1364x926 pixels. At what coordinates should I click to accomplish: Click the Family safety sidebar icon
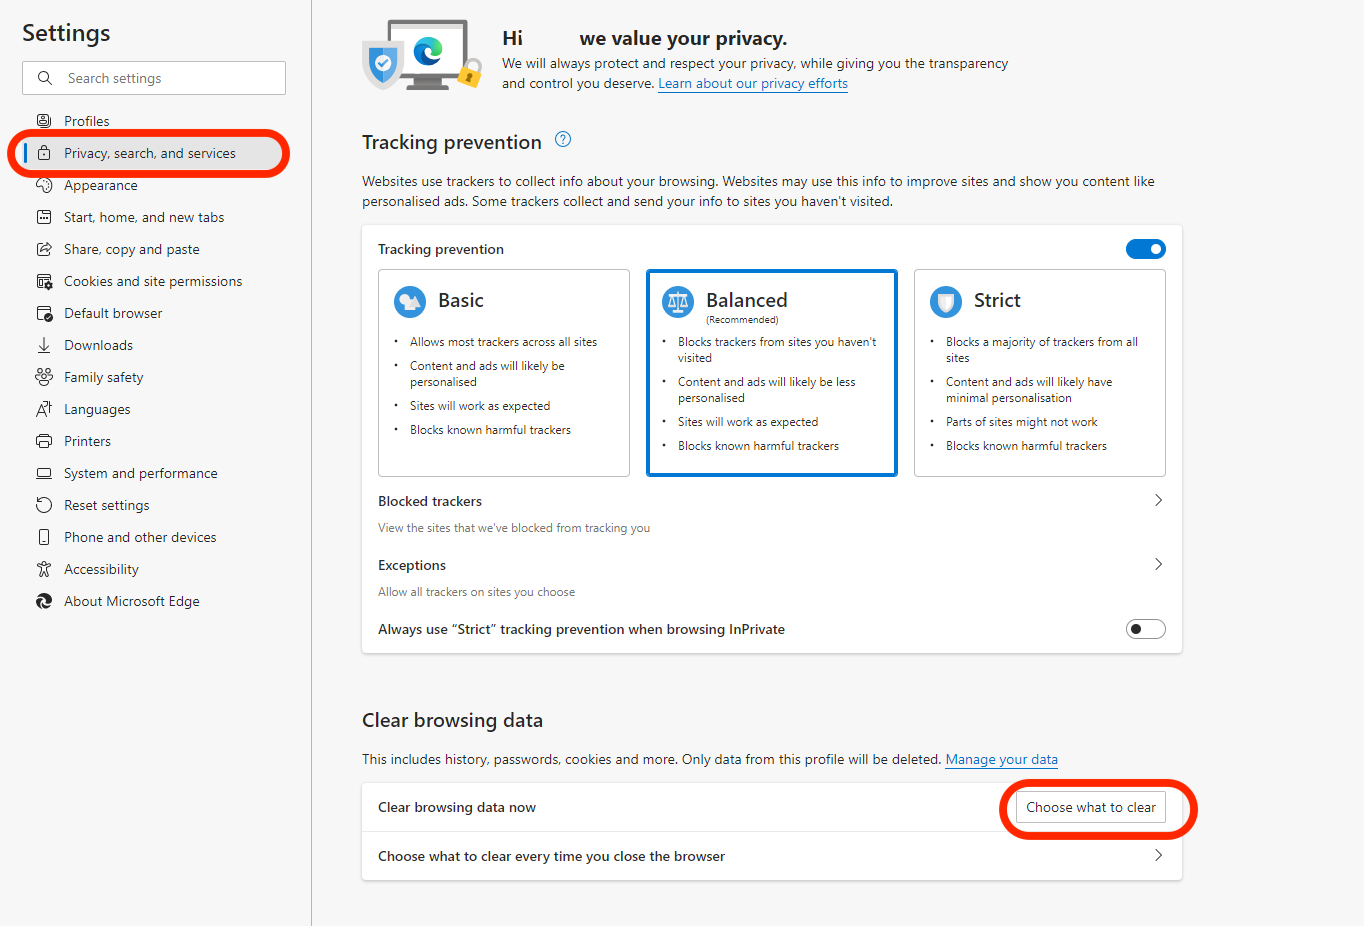pos(44,377)
